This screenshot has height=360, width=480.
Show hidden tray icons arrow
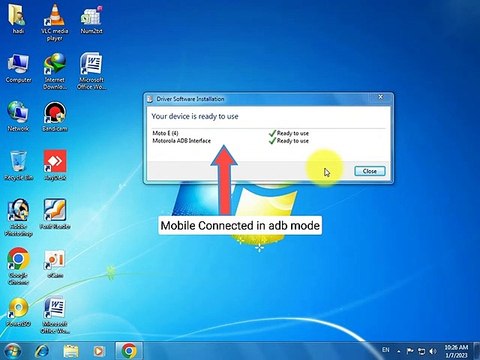click(x=399, y=351)
